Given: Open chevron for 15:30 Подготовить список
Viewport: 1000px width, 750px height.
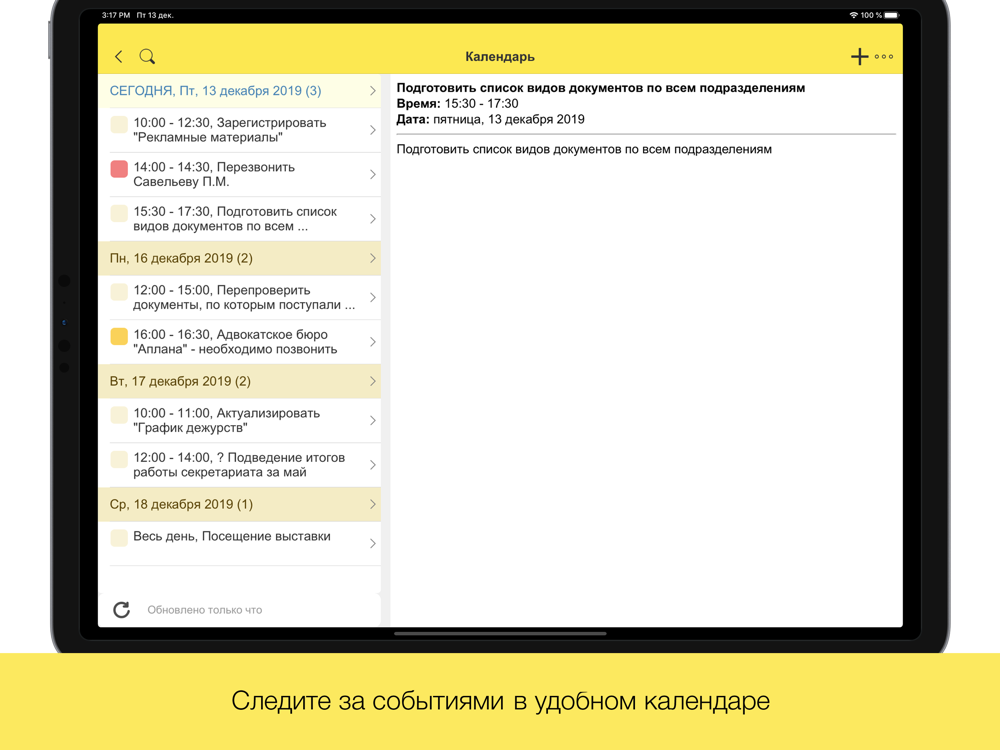Looking at the screenshot, I should click(x=372, y=219).
